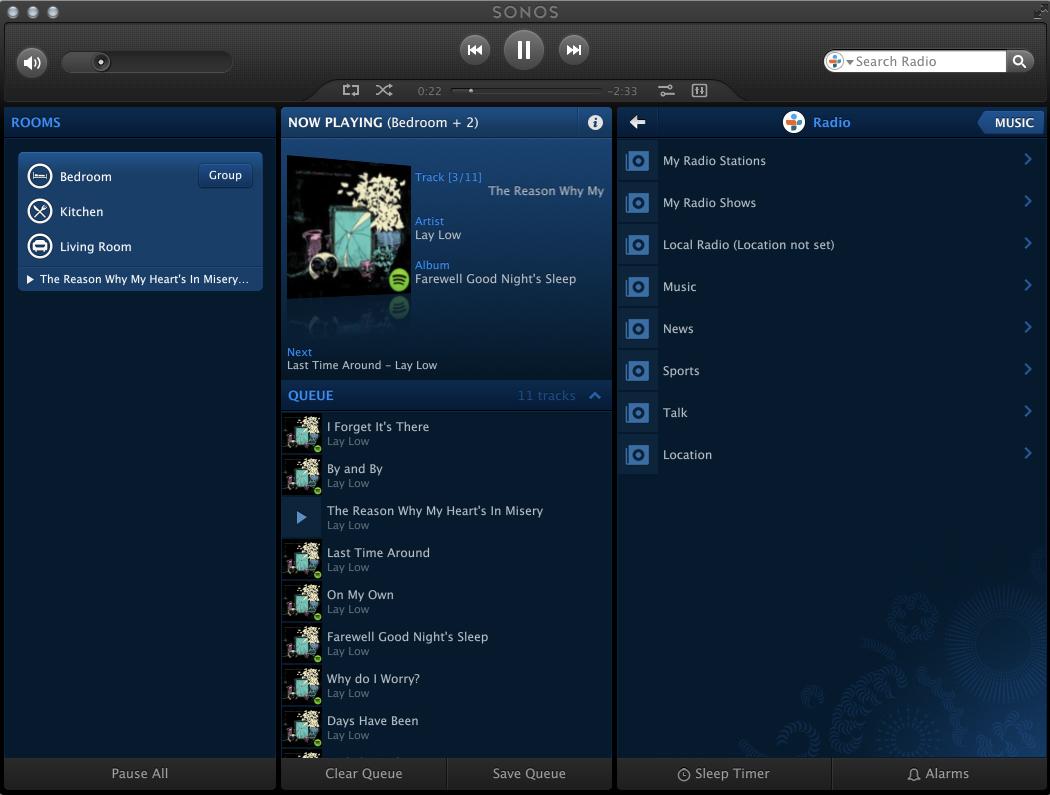Open Alarms
The image size is (1050, 795).
pos(938,774)
